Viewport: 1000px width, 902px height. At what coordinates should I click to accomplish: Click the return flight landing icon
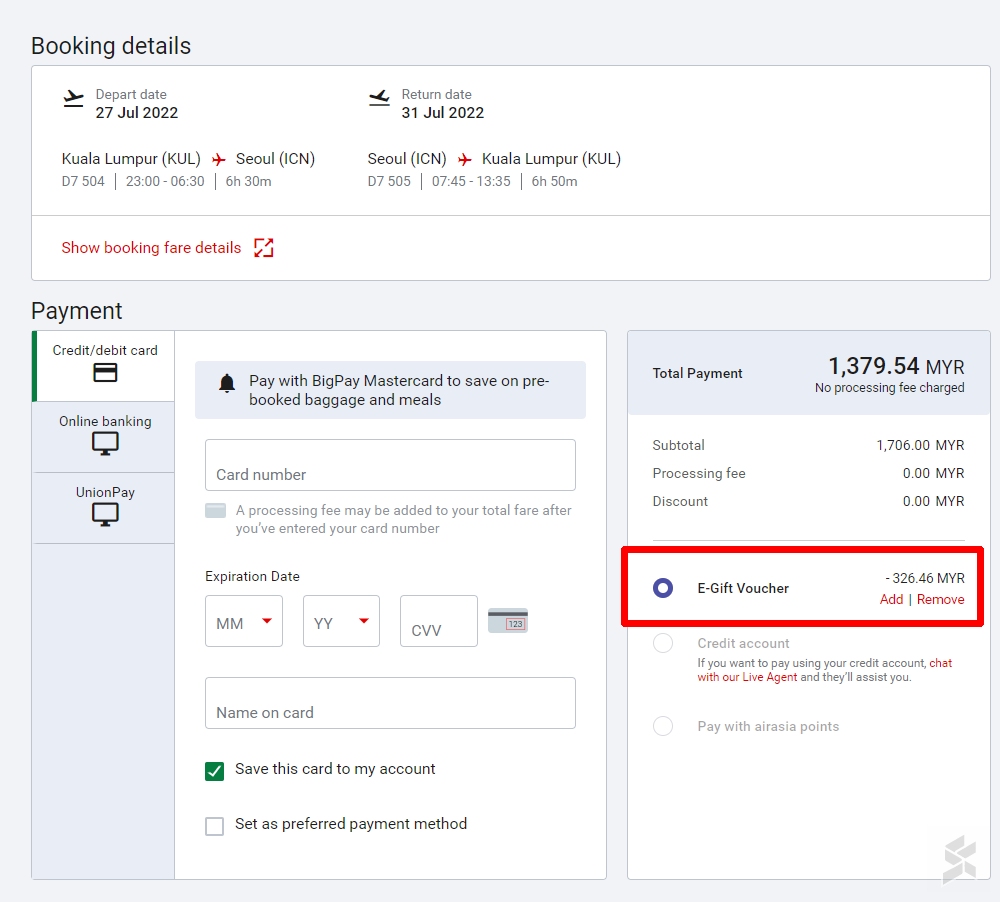tap(379, 98)
